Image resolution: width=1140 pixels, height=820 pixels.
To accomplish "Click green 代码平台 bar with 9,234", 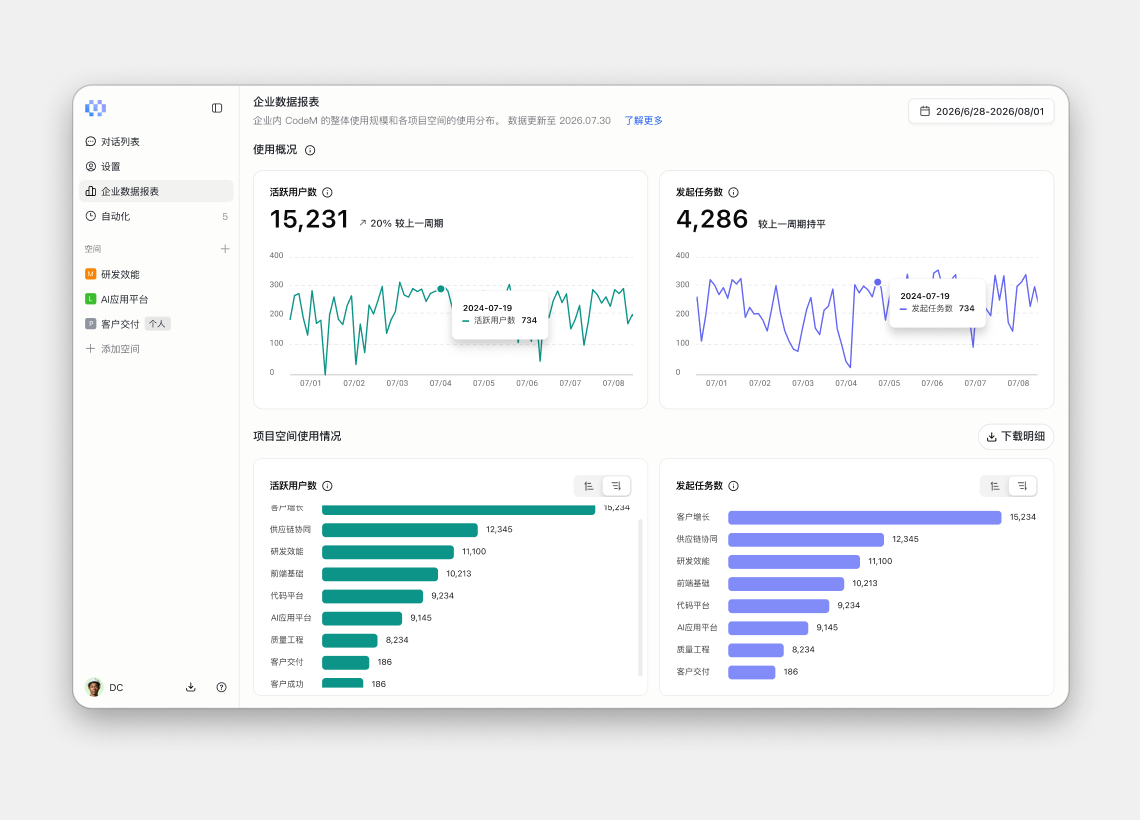I will tap(372, 597).
